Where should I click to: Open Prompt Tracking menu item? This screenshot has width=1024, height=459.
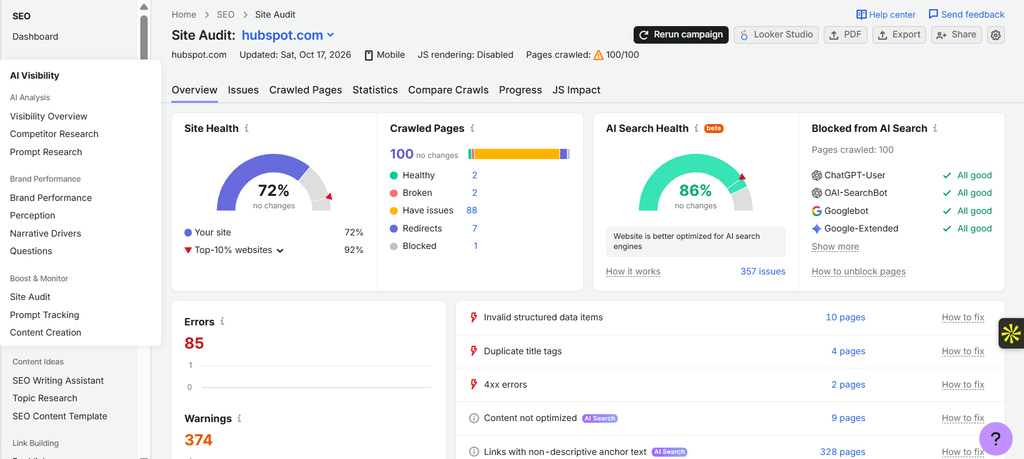point(44,315)
